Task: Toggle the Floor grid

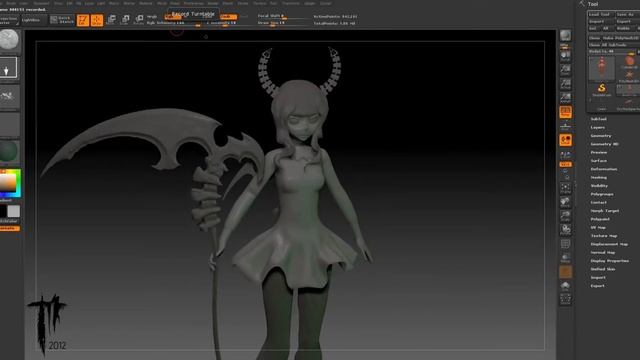Action: click(565, 126)
